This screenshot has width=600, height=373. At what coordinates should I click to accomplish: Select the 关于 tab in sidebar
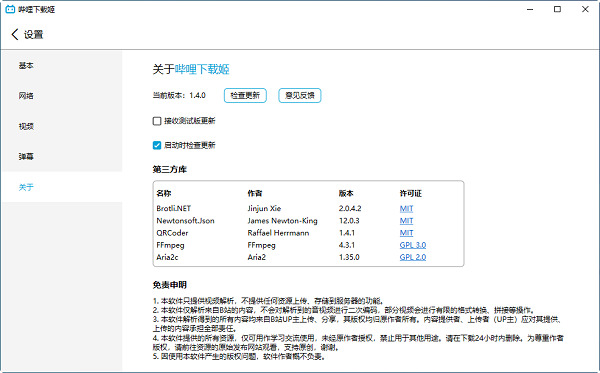(62, 187)
